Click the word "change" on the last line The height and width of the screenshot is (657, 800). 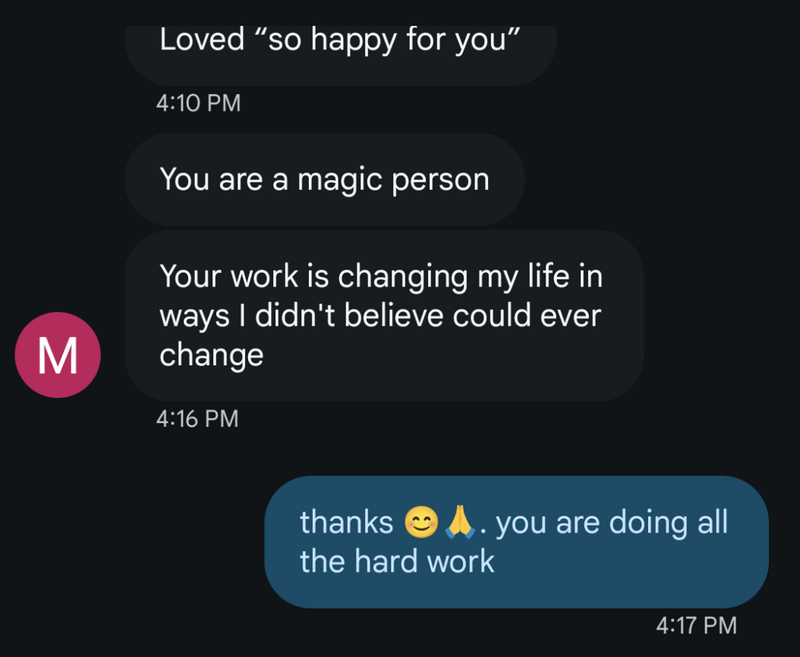tap(211, 354)
